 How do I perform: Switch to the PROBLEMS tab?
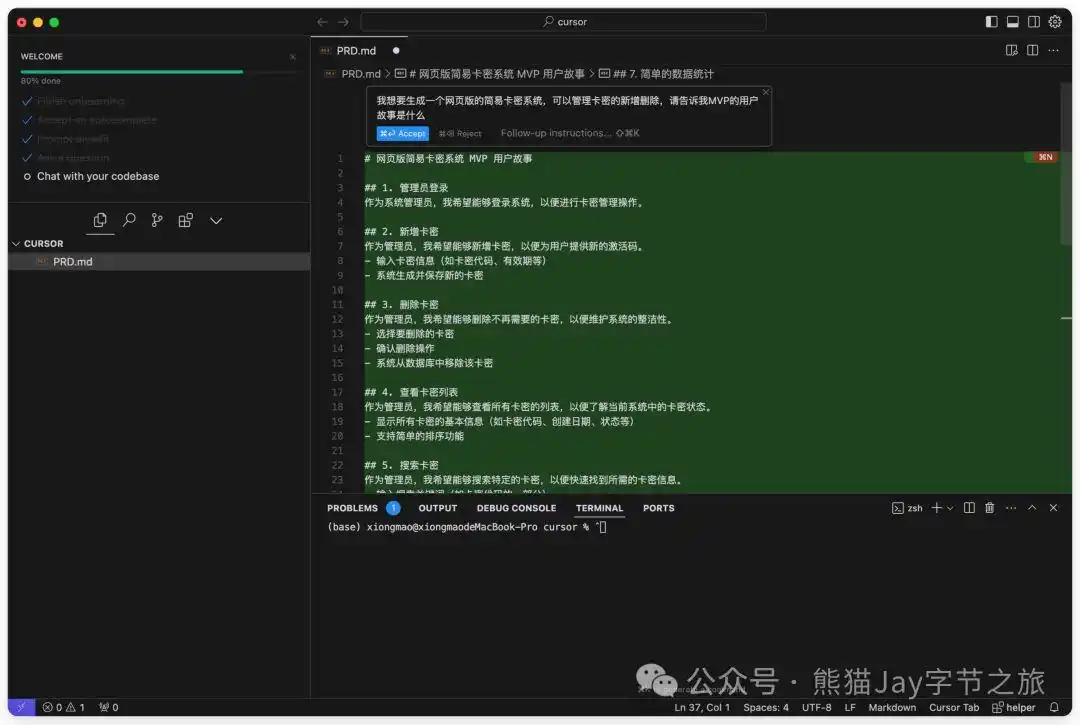point(352,507)
